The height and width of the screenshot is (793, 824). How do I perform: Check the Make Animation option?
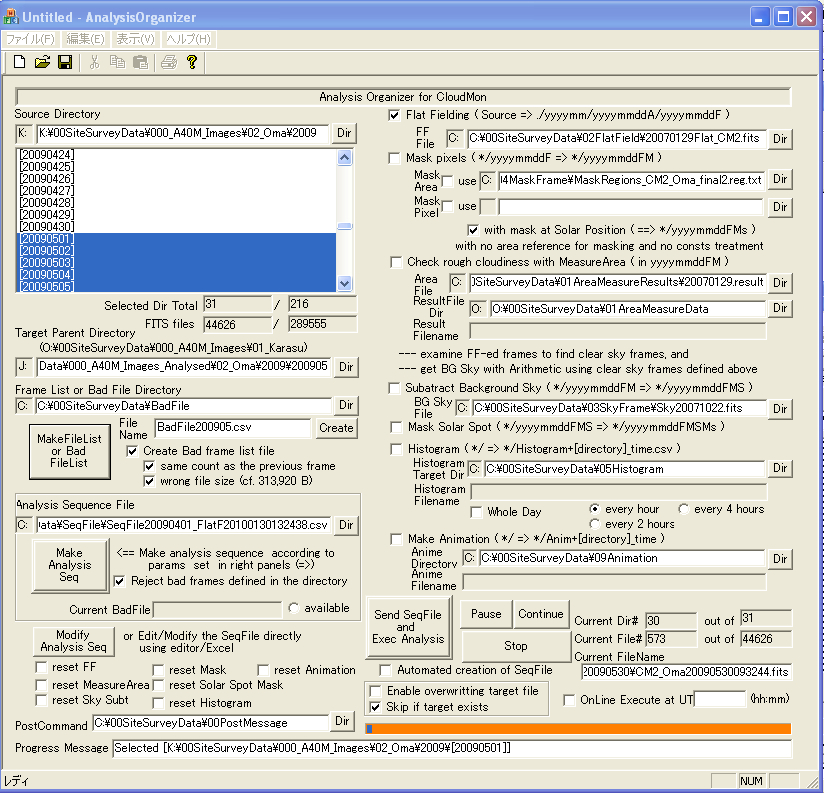(x=395, y=539)
